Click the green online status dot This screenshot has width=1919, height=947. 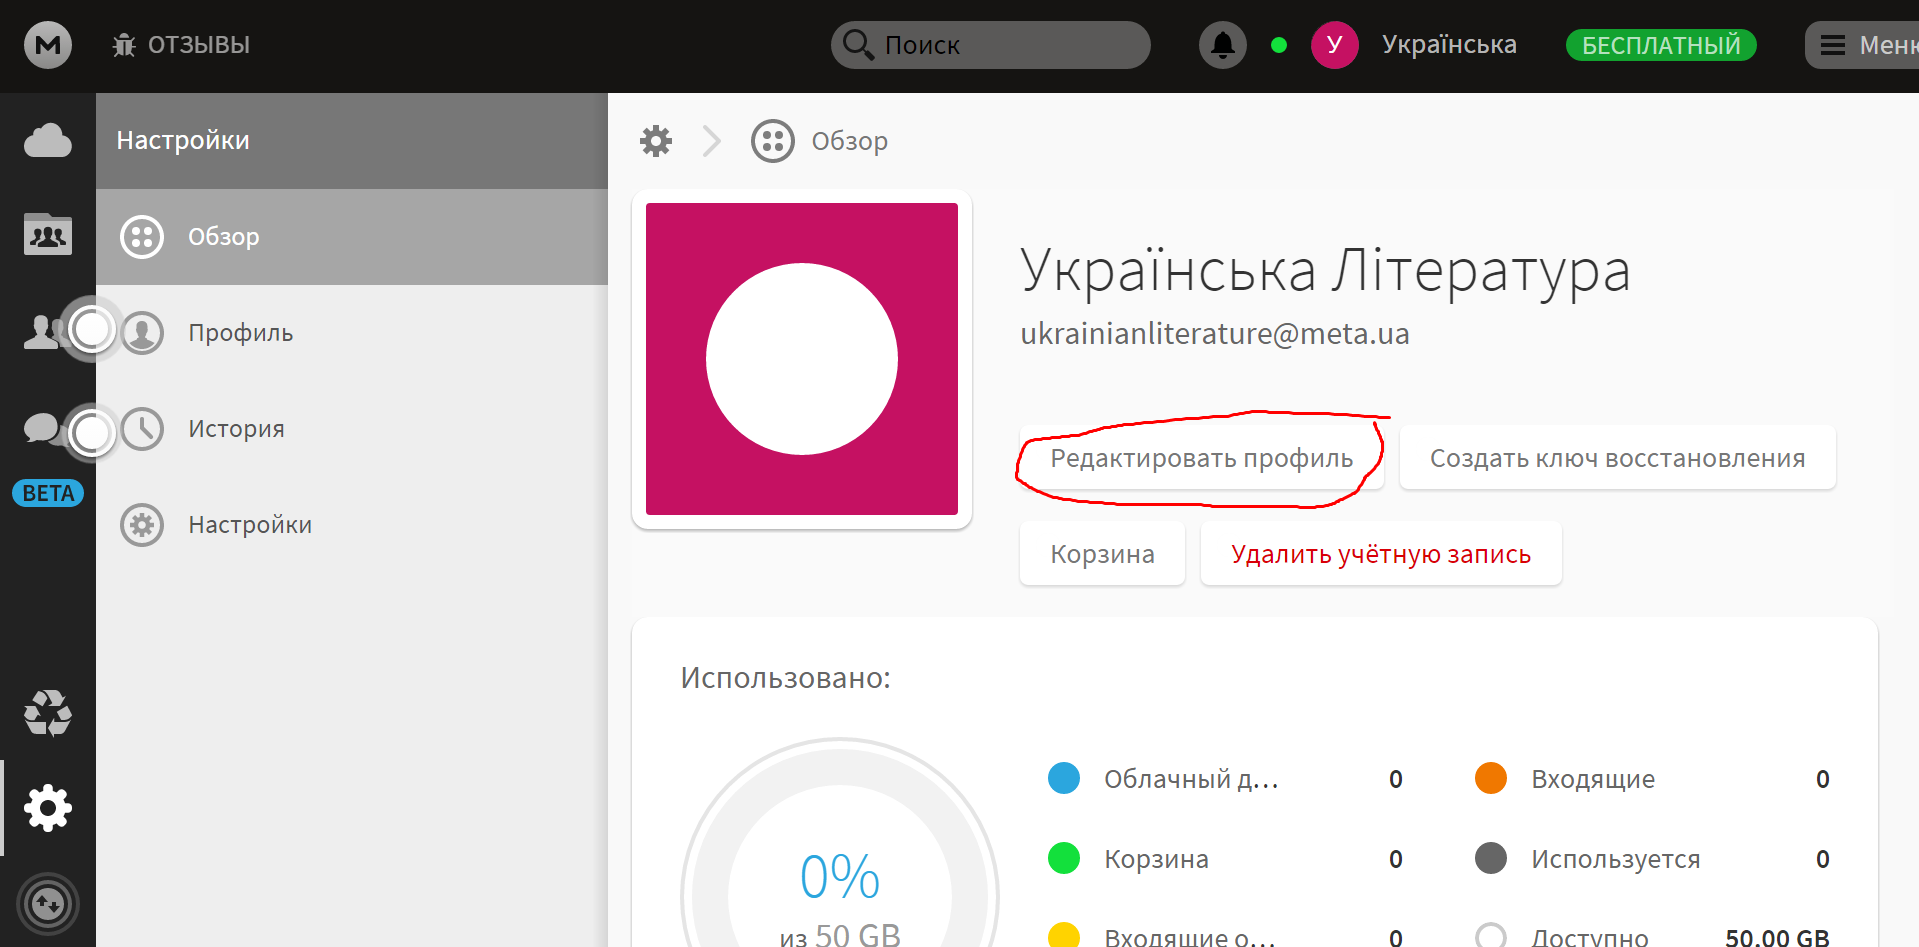pos(1278,45)
